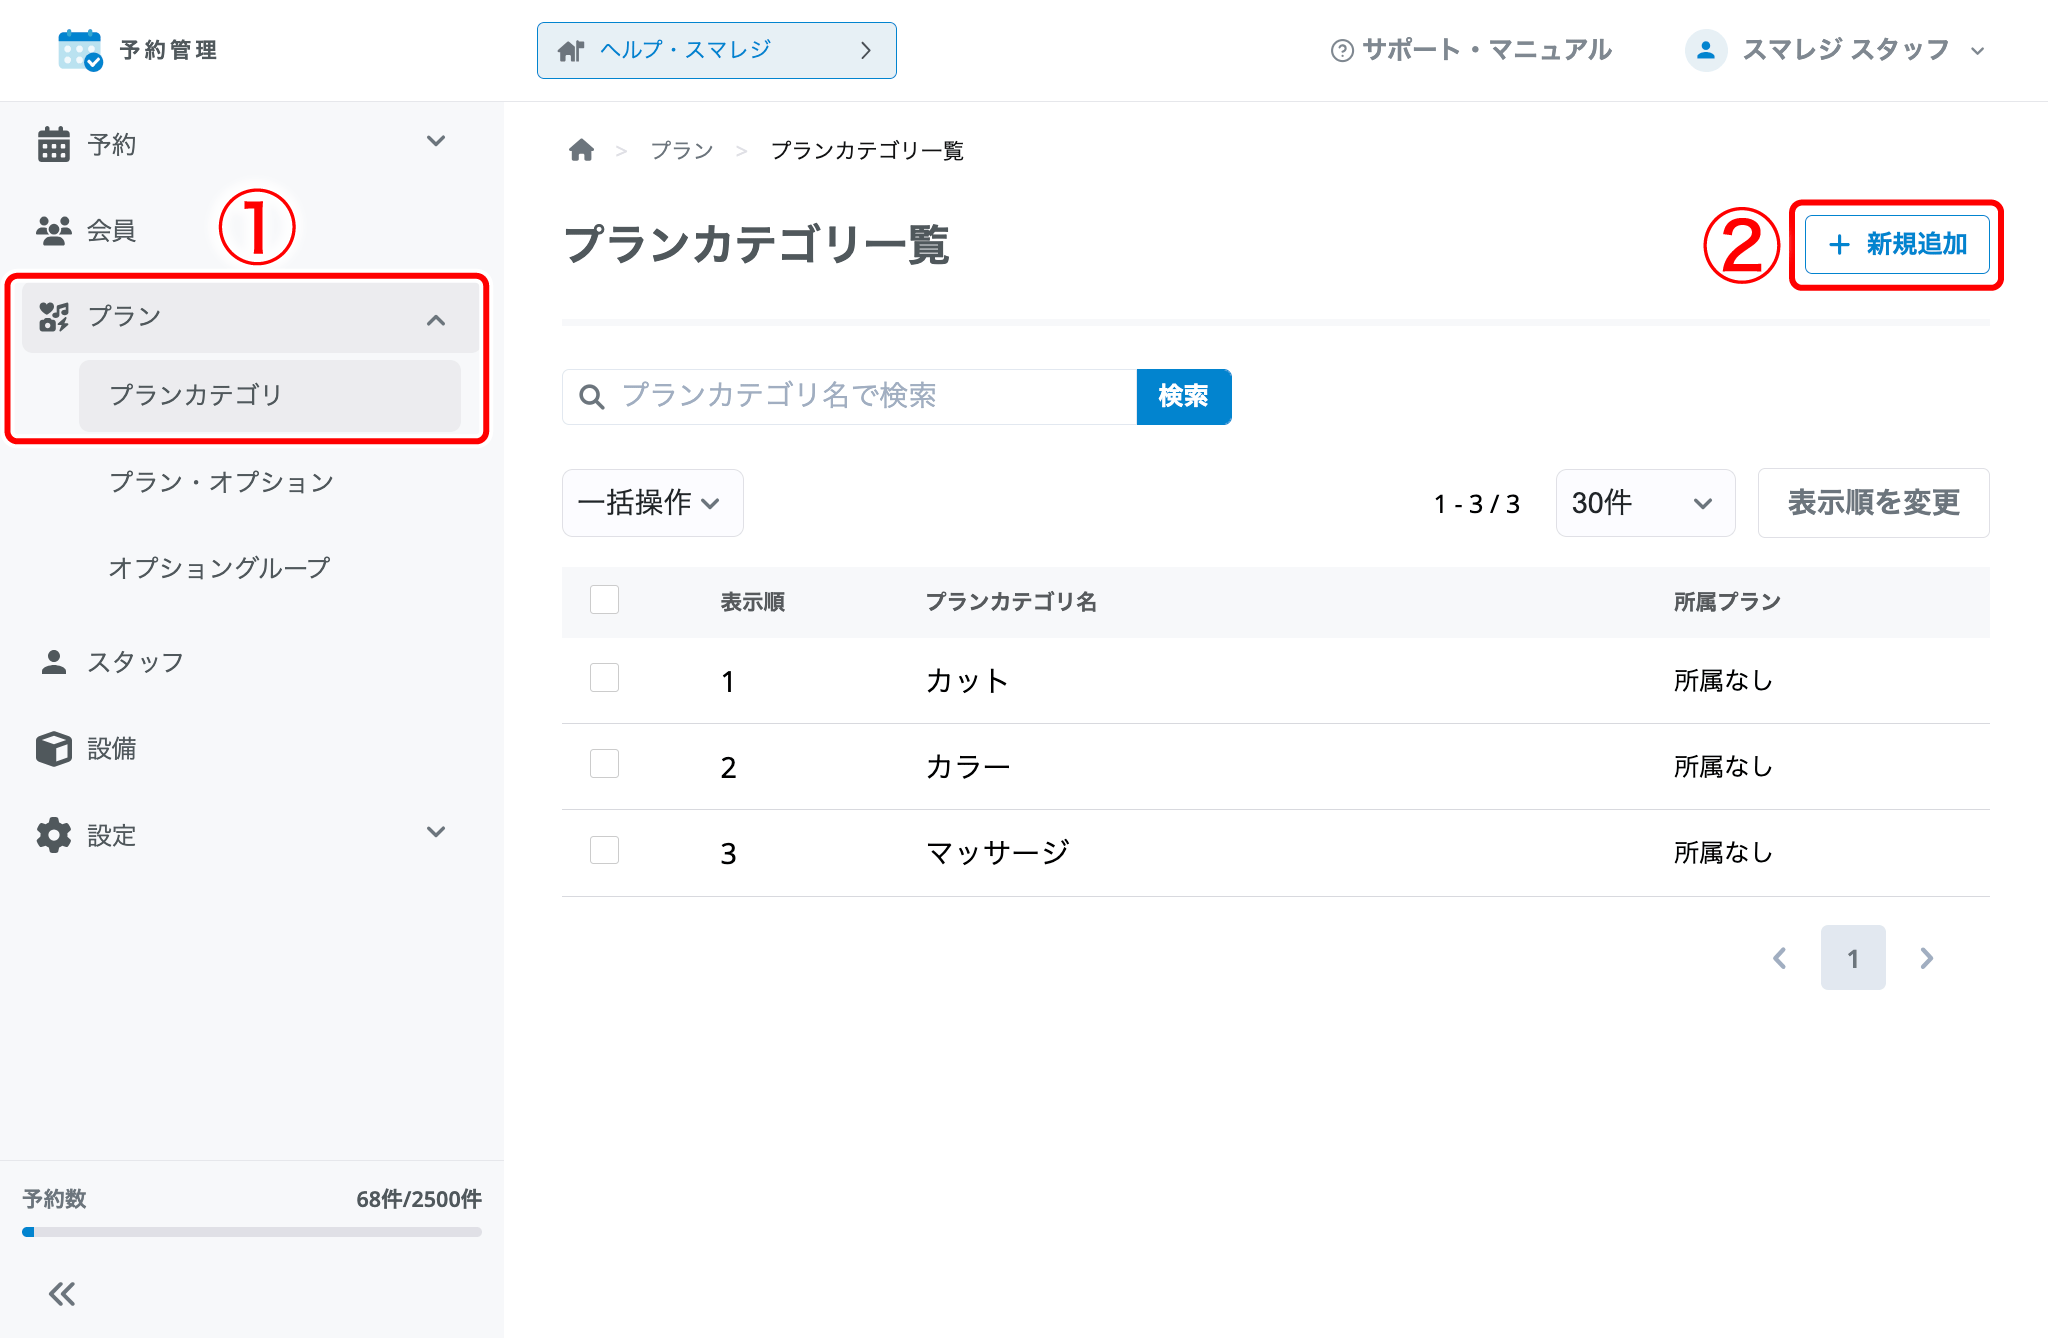This screenshot has height=1338, width=2048.
Task: Click the home icon in breadcrumb
Action: tap(581, 150)
